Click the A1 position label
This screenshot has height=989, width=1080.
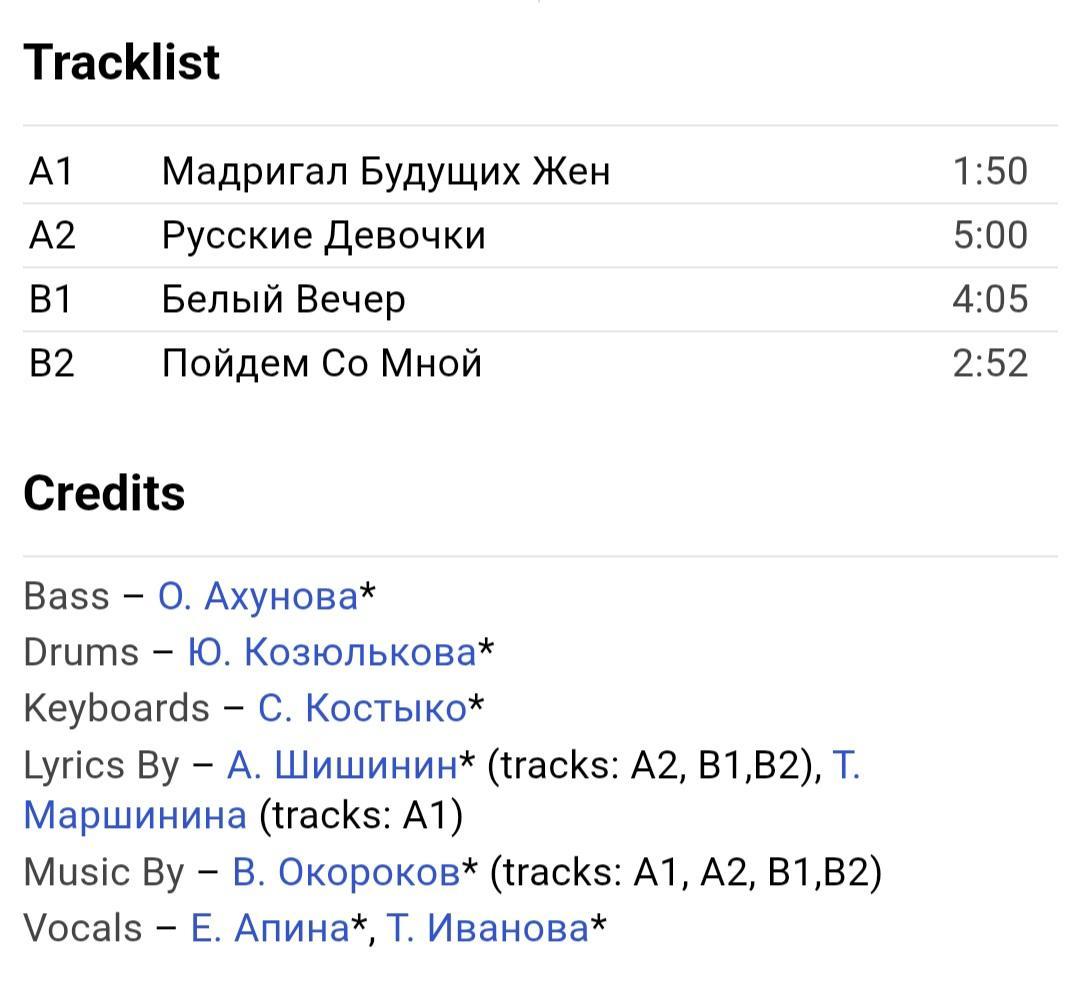coord(51,171)
